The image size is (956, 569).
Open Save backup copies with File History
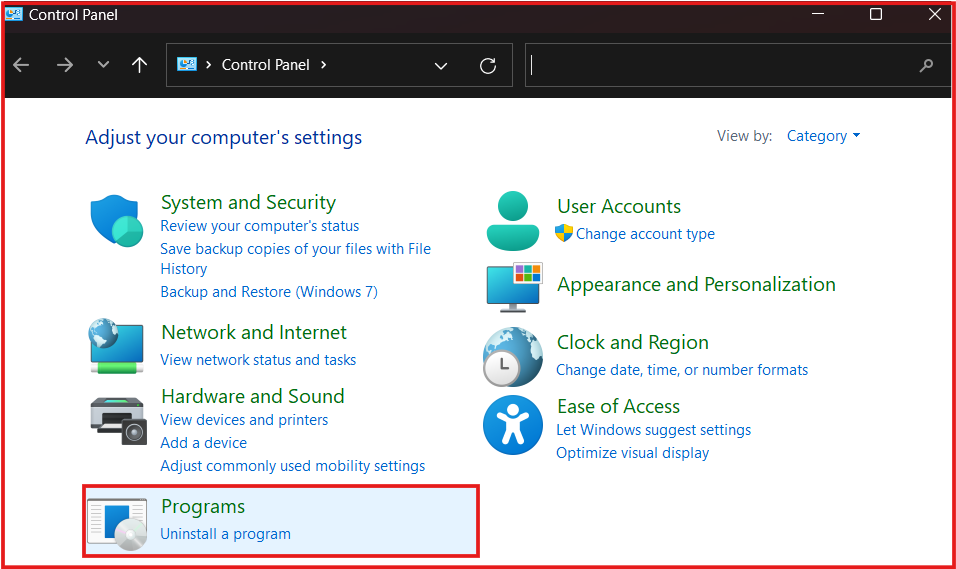pyautogui.click(x=296, y=259)
